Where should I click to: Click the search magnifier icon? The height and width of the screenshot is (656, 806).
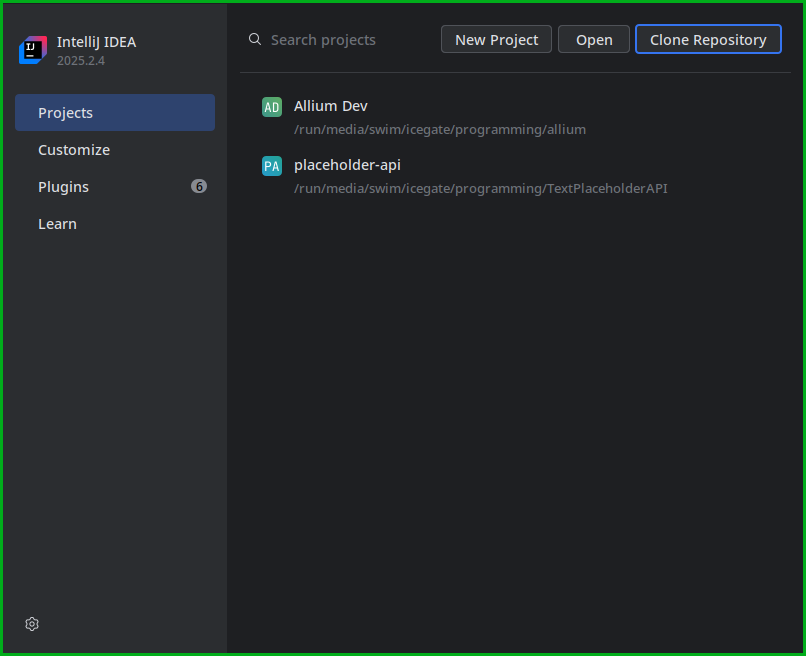[254, 39]
